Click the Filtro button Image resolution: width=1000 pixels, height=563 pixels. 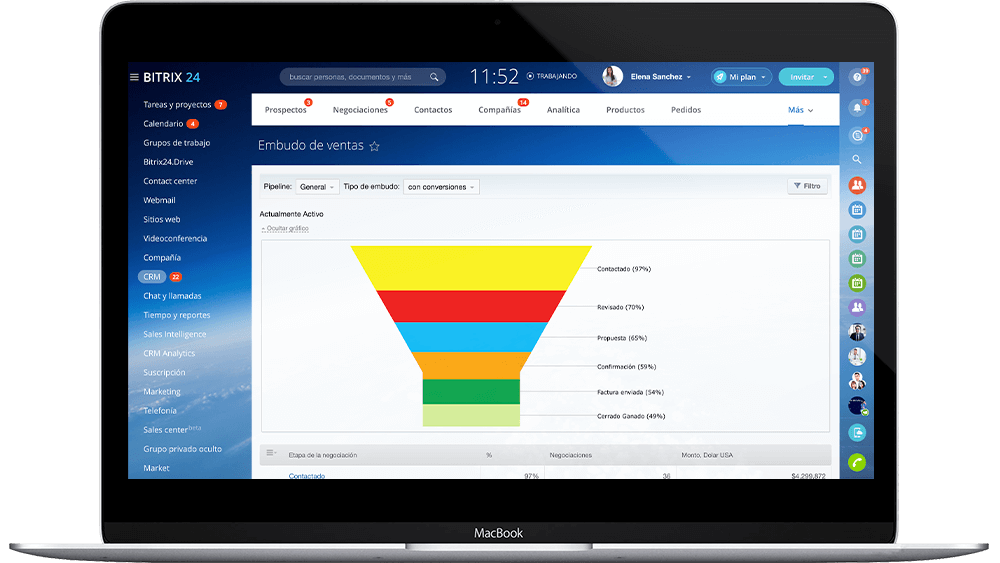pyautogui.click(x=807, y=186)
